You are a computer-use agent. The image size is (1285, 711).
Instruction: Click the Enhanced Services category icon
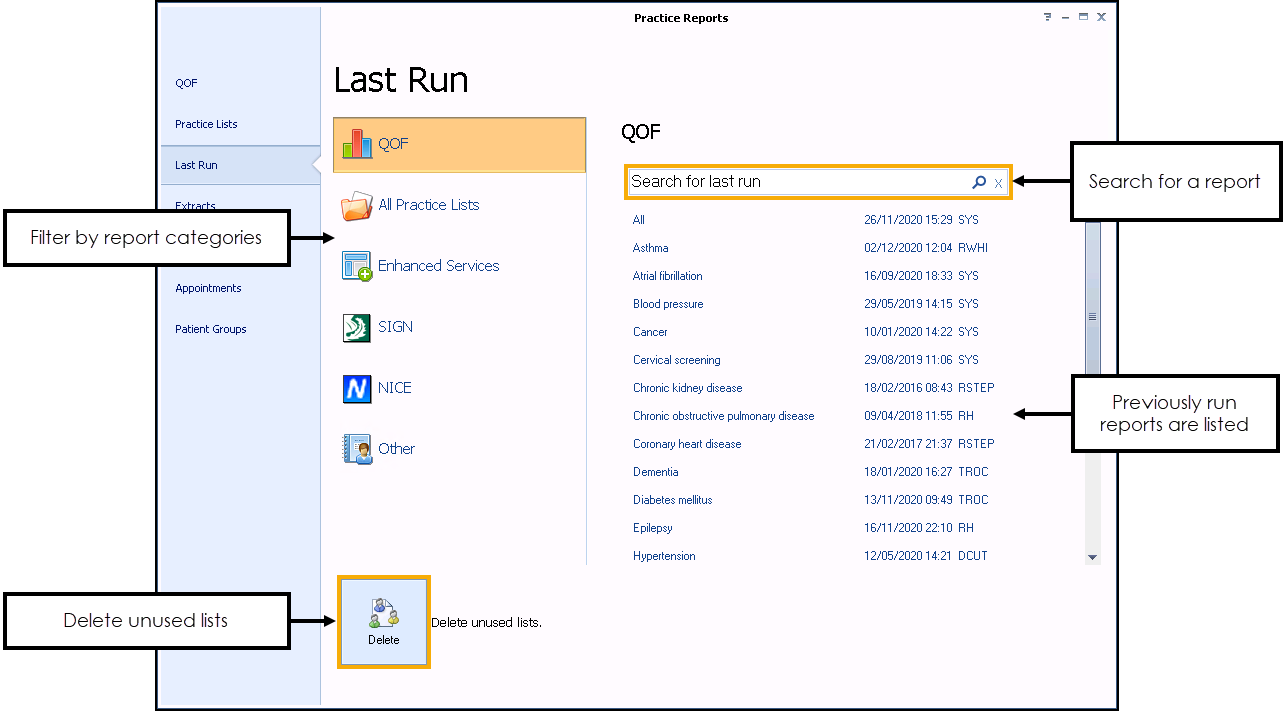357,266
